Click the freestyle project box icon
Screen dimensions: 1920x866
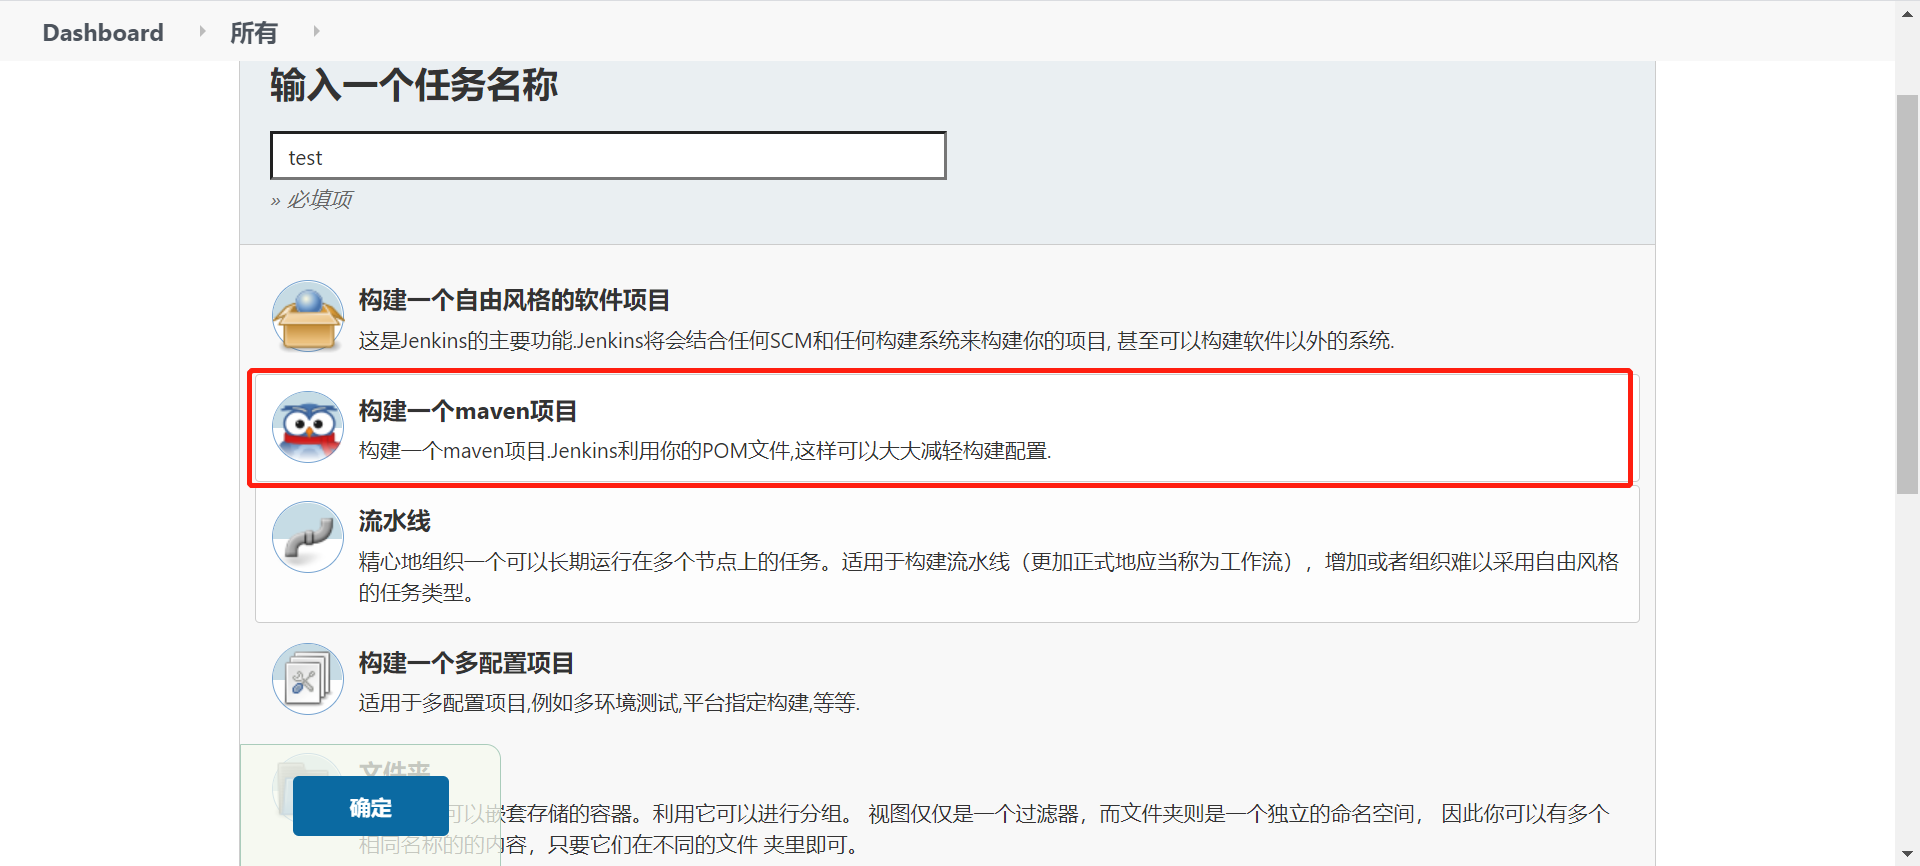(308, 317)
